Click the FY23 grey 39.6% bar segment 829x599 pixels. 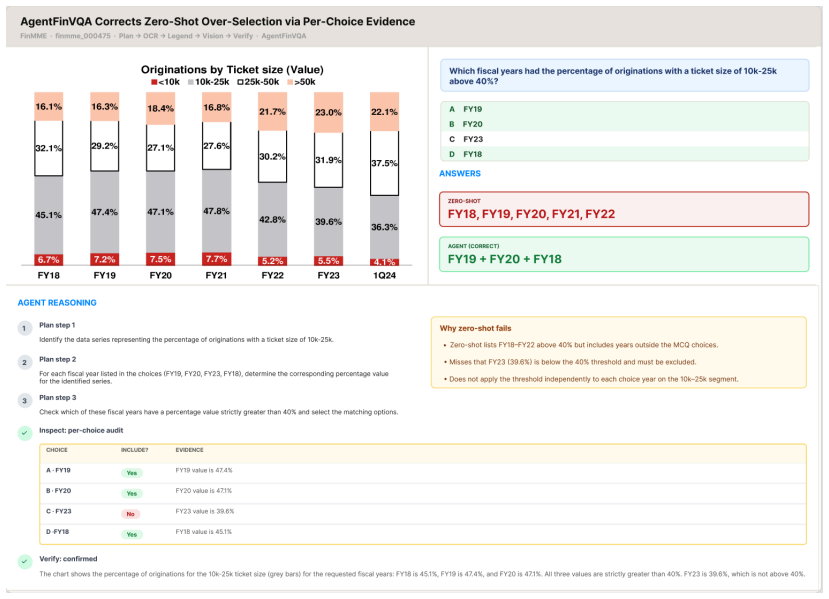(x=328, y=222)
